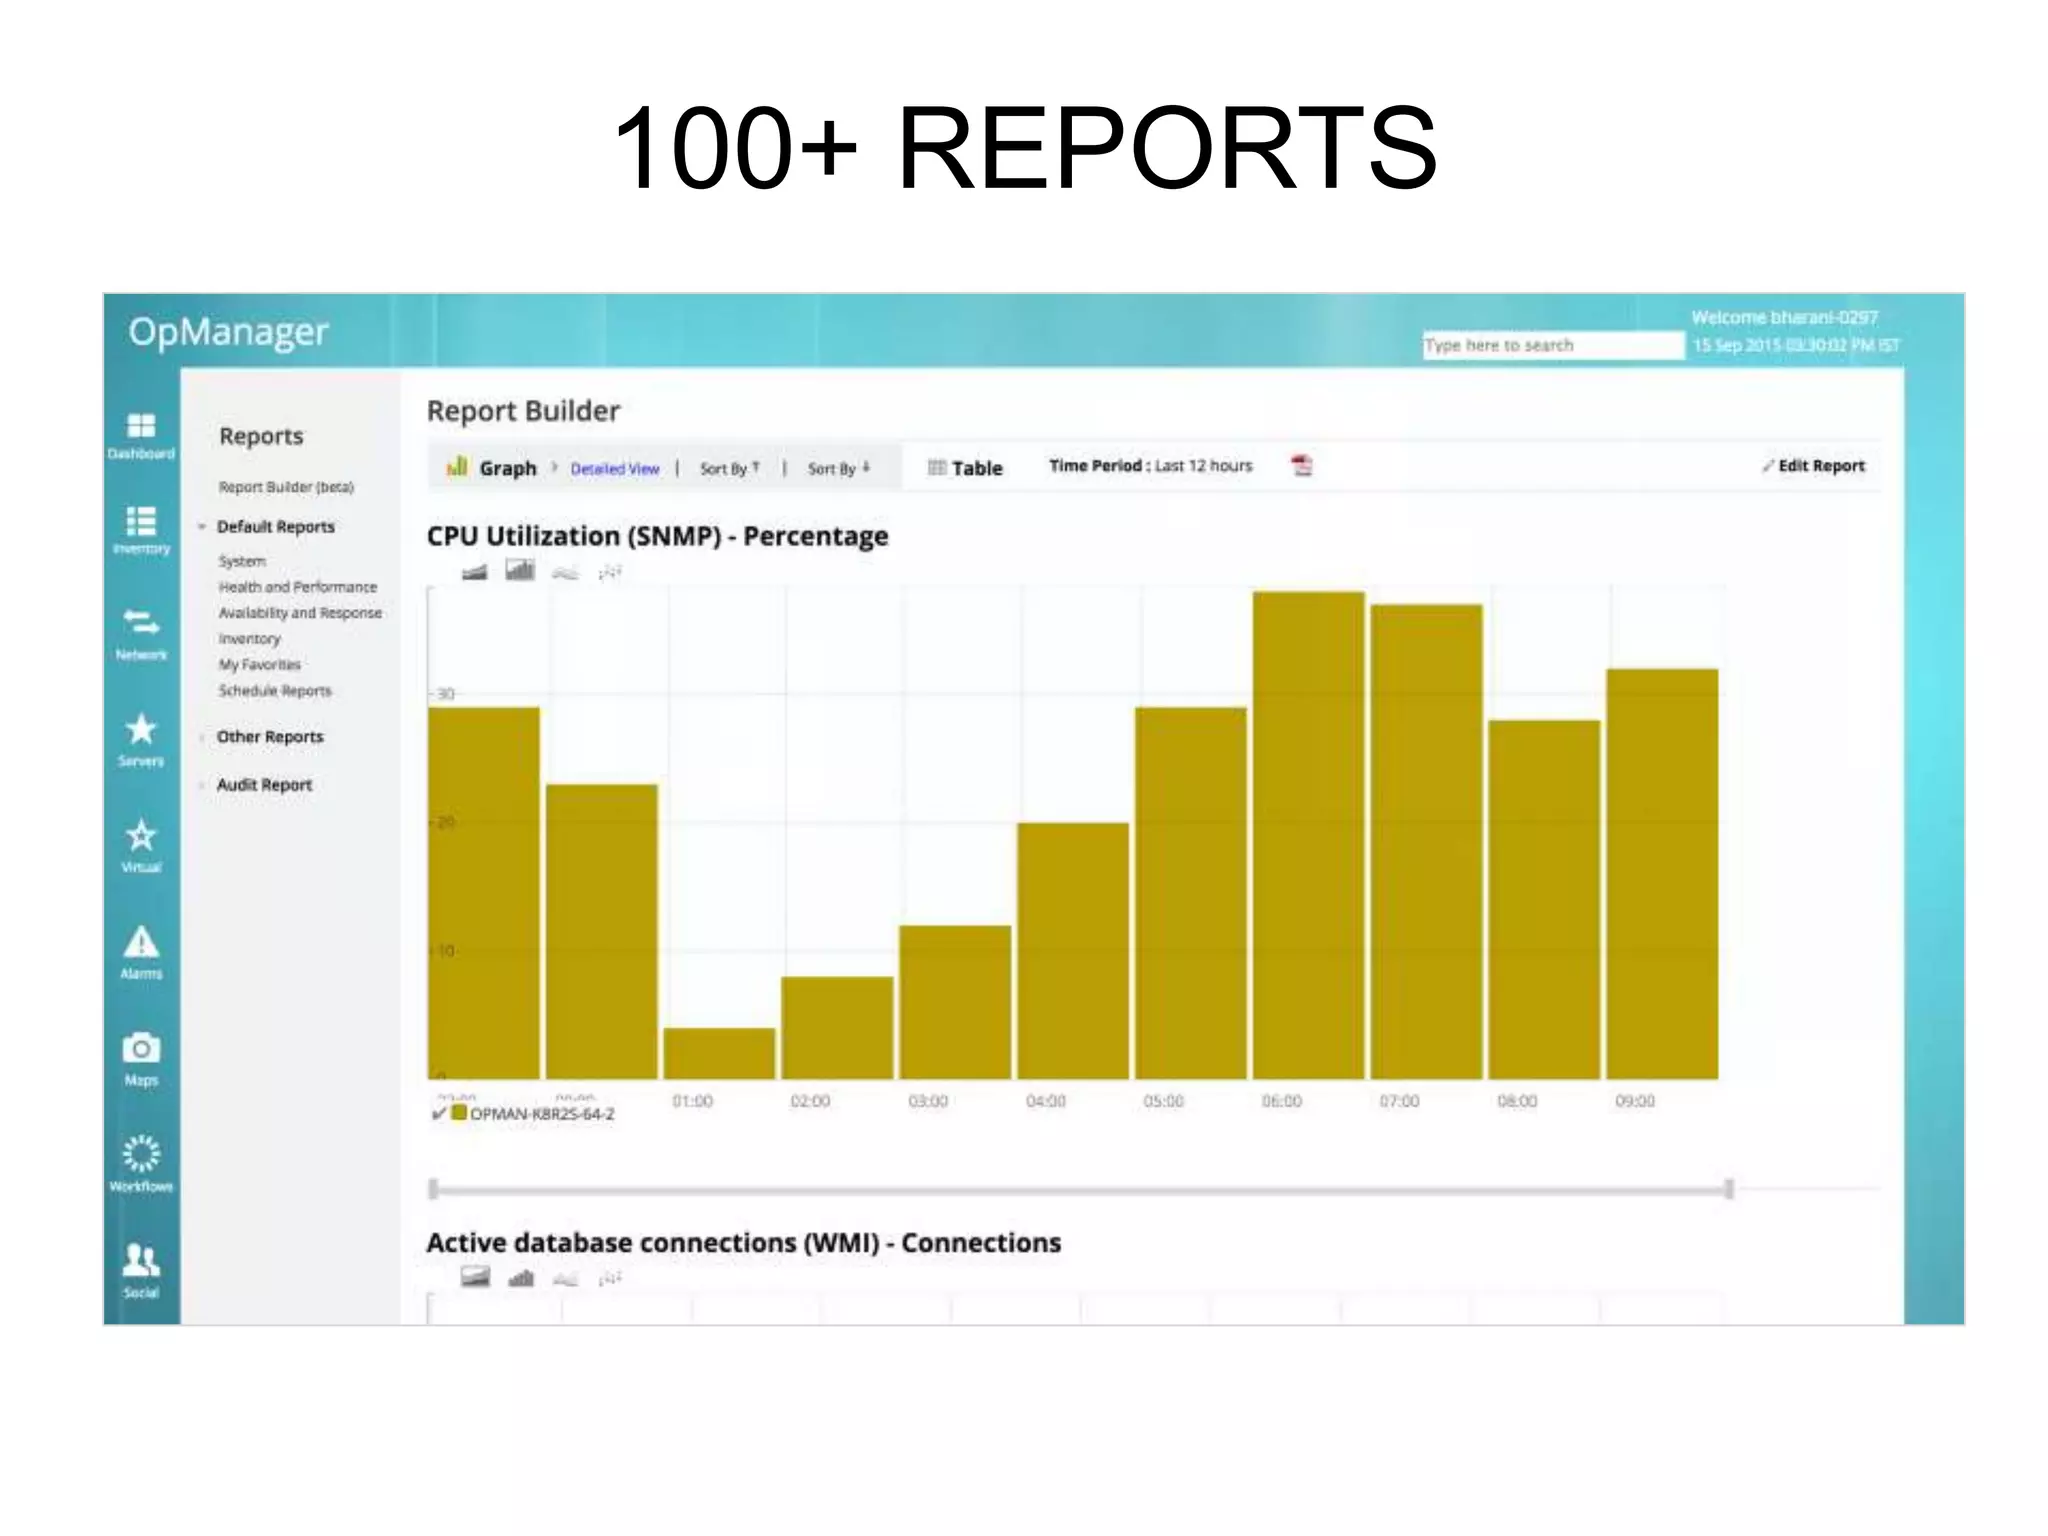Open System reports
Viewport: 2048px width, 1536px height.
click(242, 561)
